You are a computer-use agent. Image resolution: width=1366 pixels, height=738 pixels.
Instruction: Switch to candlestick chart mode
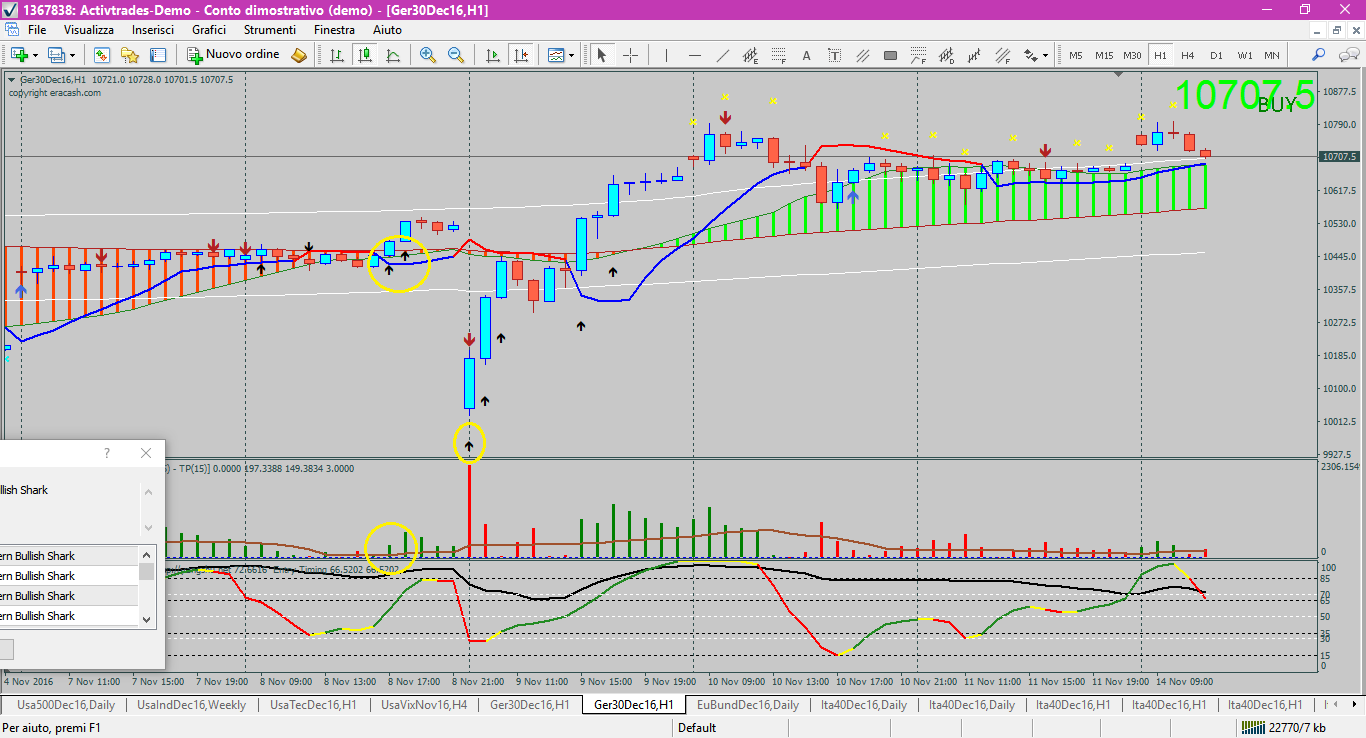click(365, 55)
